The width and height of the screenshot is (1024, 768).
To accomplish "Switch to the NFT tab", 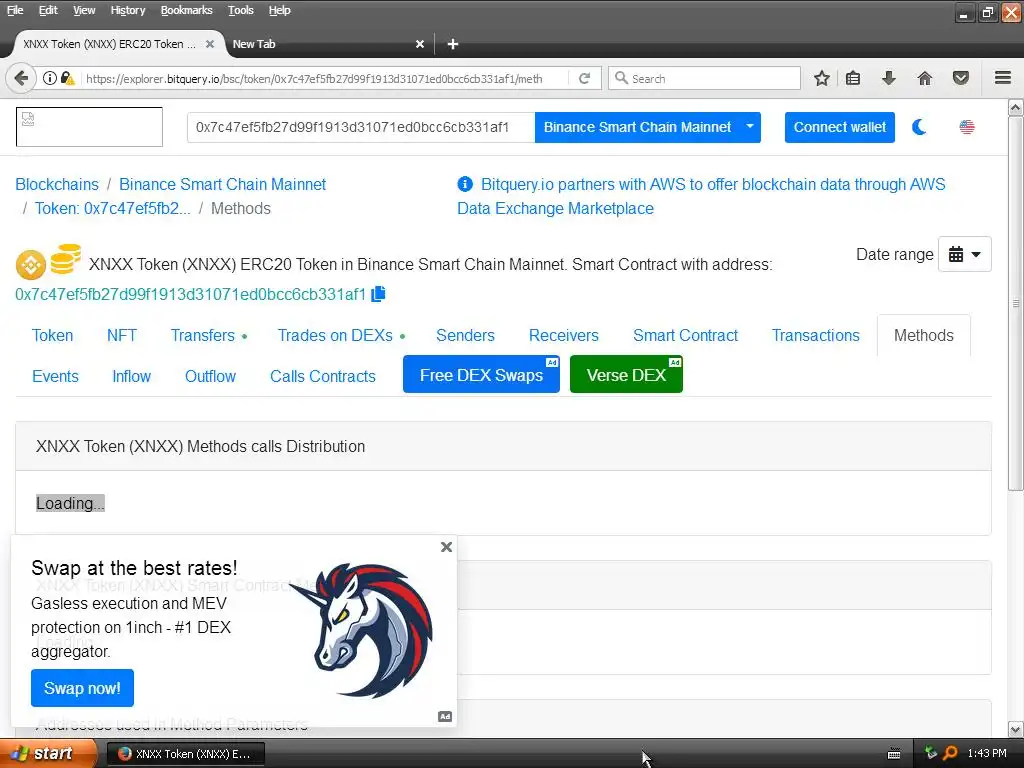I will pyautogui.click(x=121, y=335).
